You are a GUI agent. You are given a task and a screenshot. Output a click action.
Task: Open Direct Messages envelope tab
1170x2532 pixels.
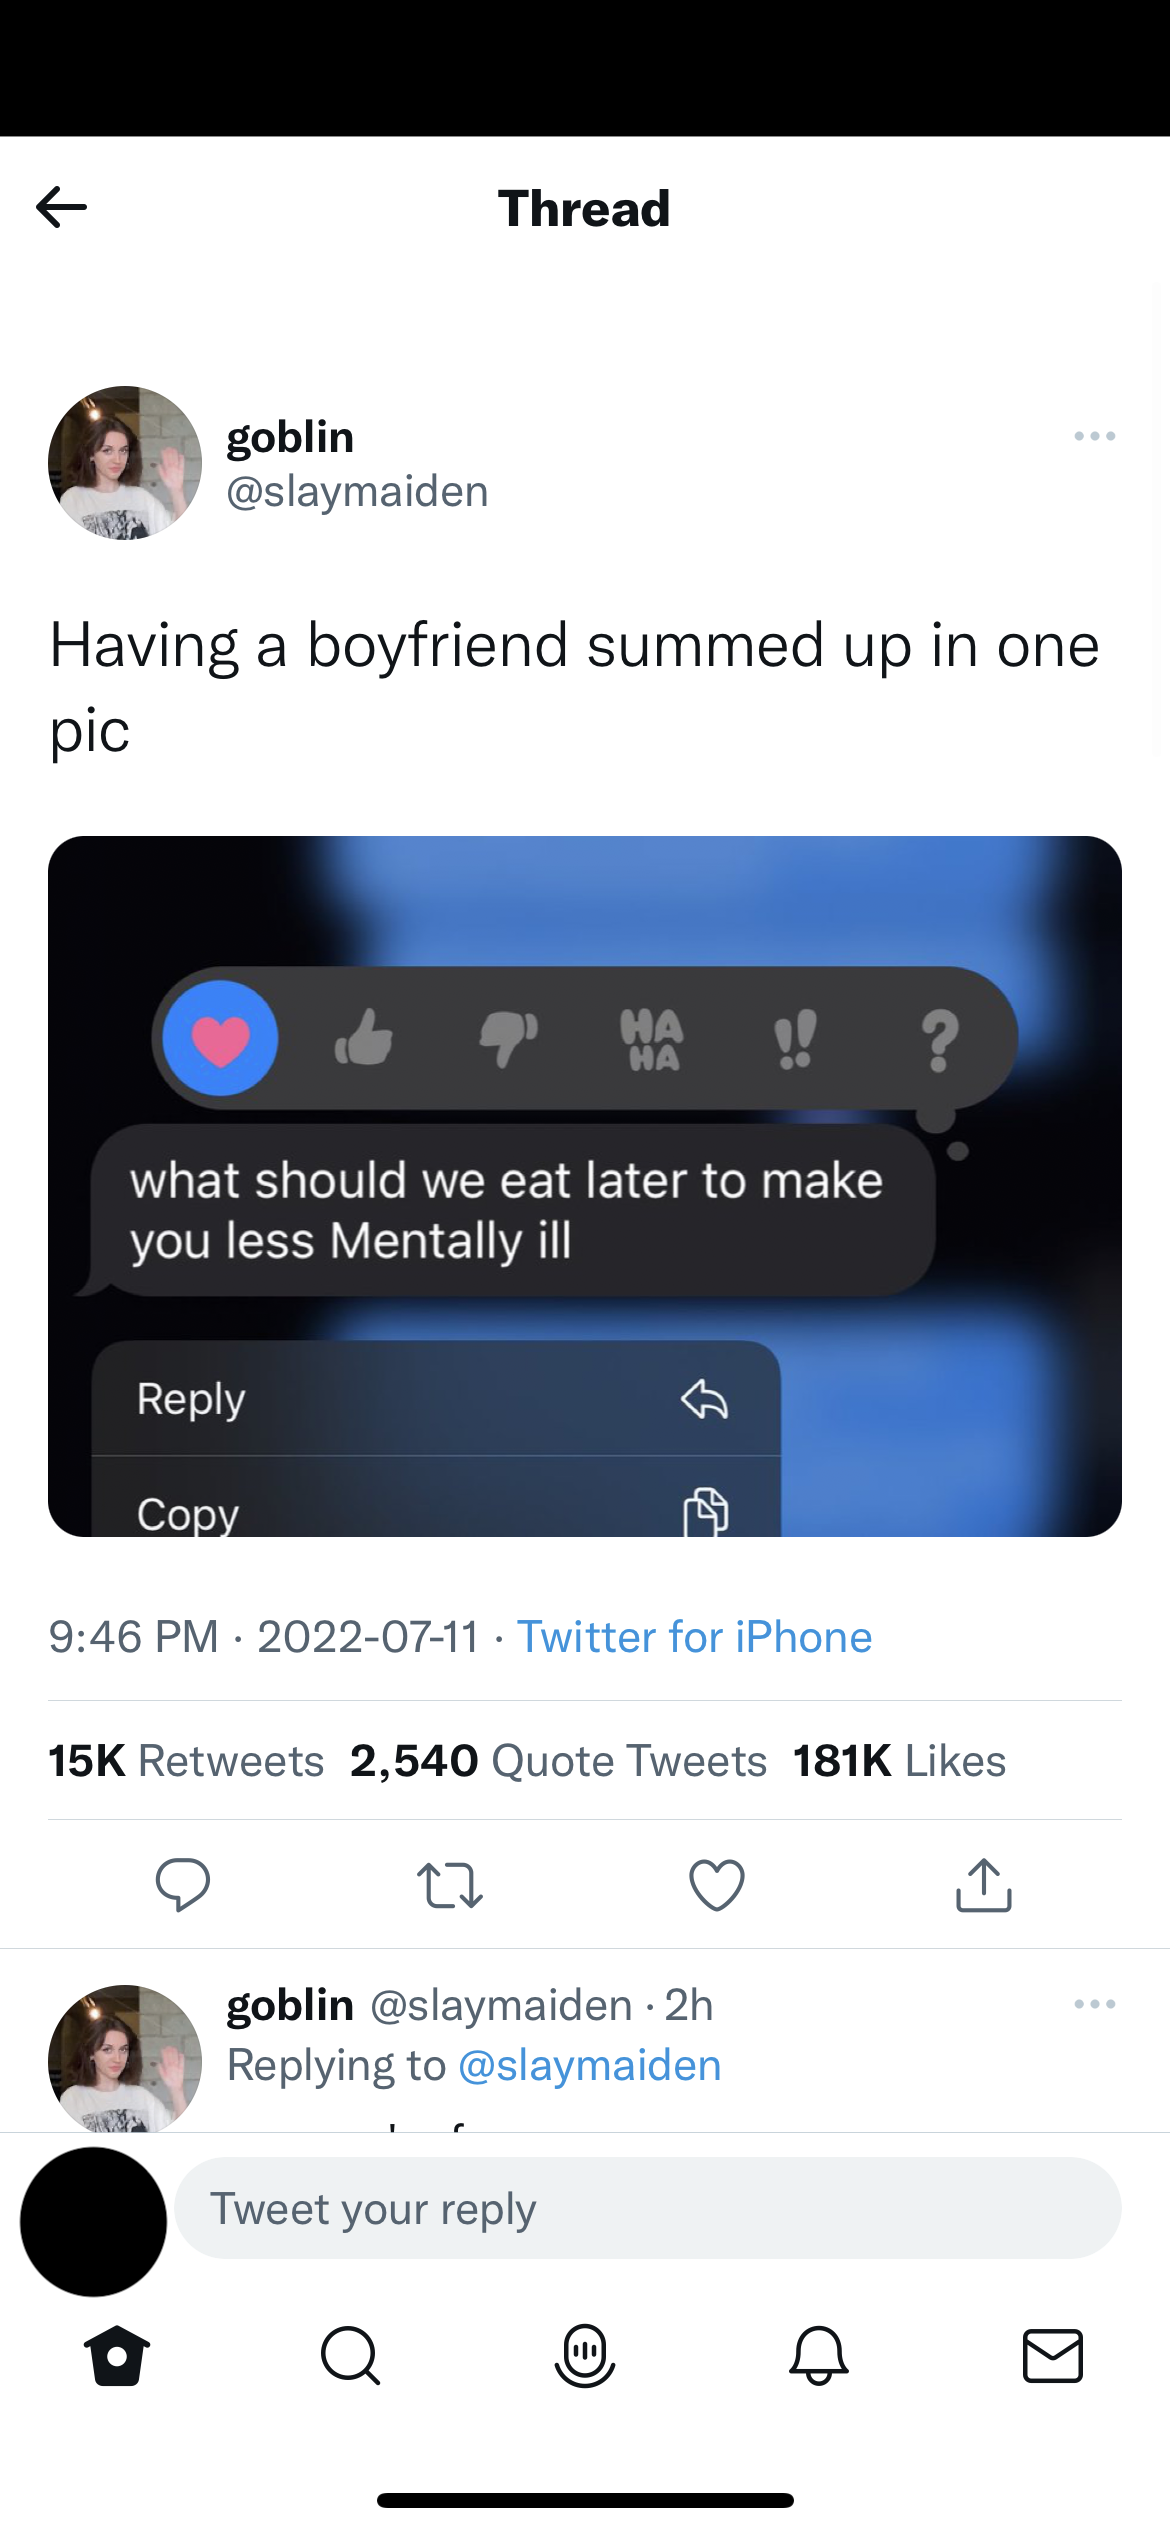pos(1052,2356)
